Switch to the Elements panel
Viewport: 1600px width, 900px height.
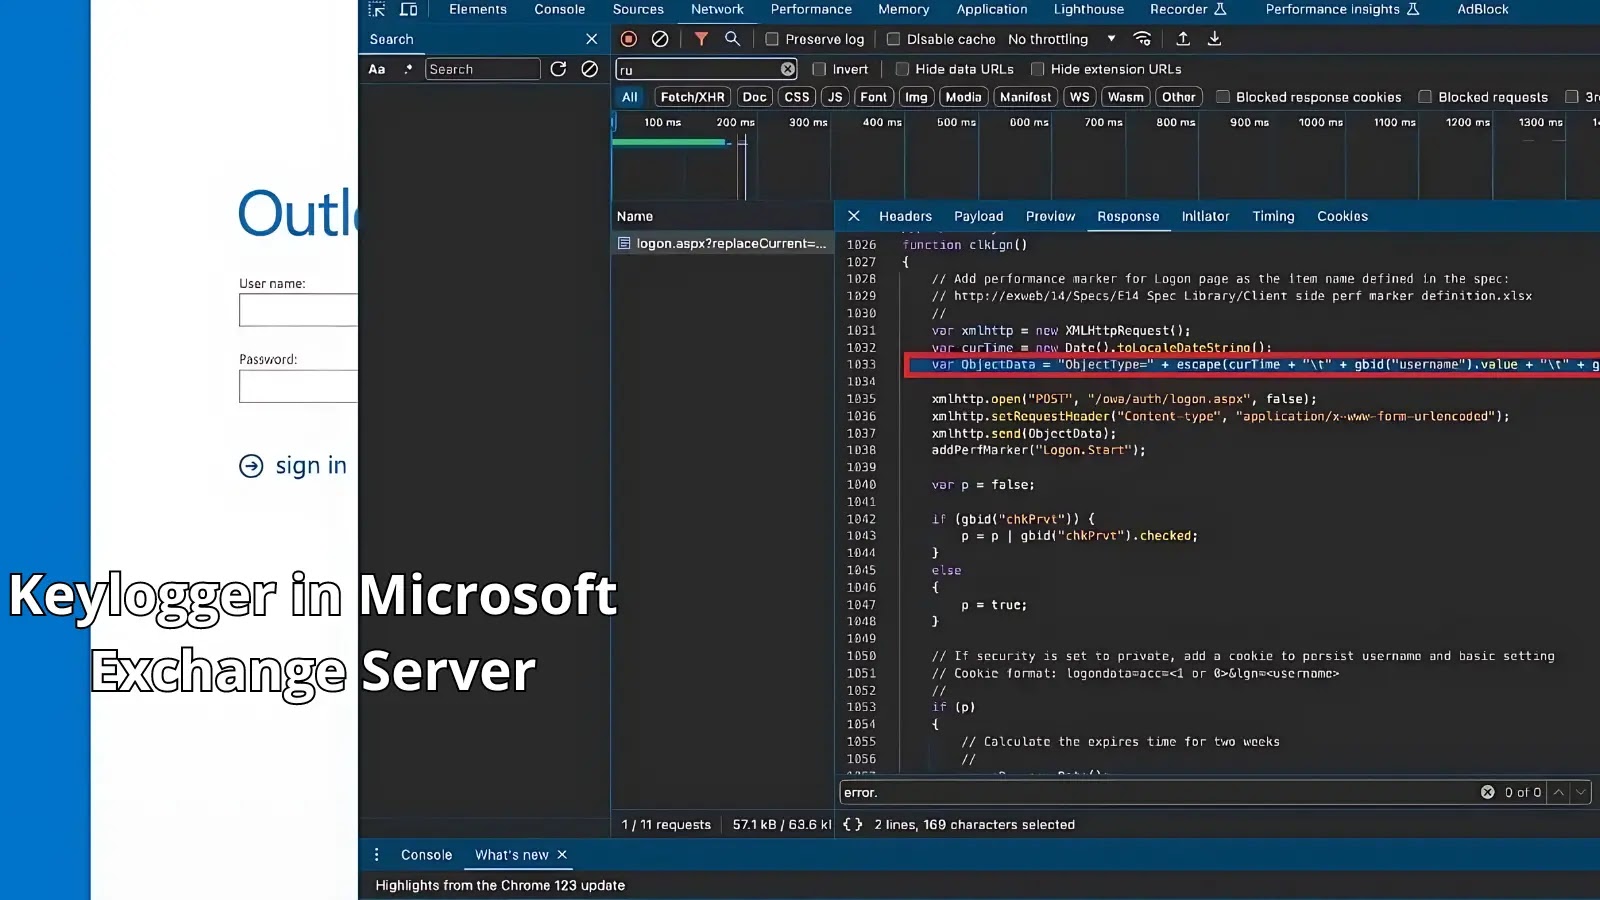click(x=478, y=9)
